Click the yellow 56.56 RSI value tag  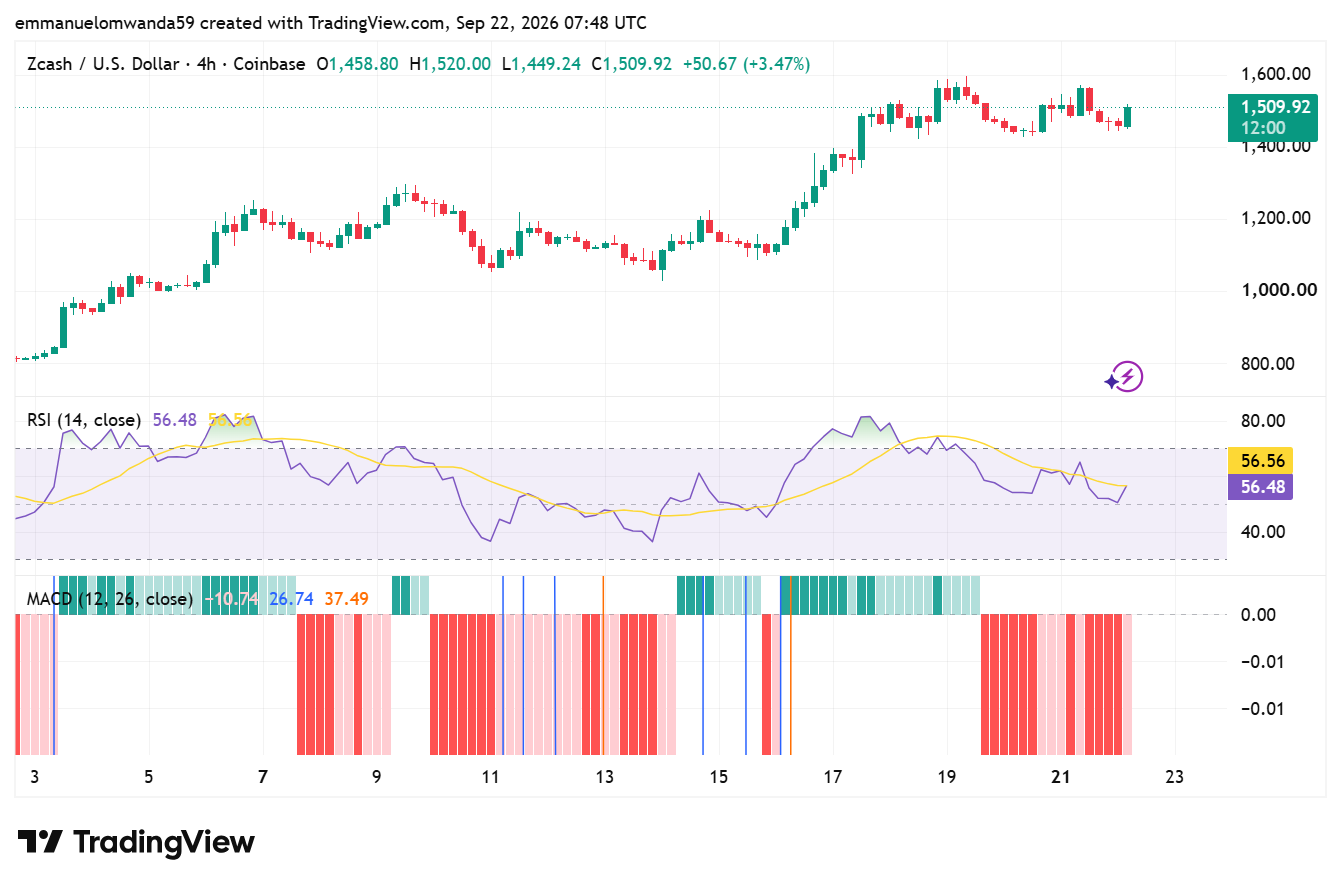[x=1260, y=461]
